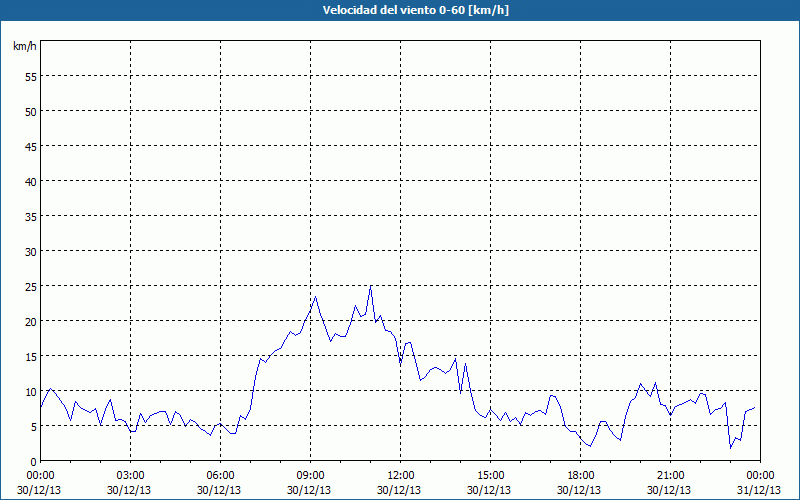800x500 pixels.
Task: Select the 15 value on the y-axis
Action: click(31, 356)
